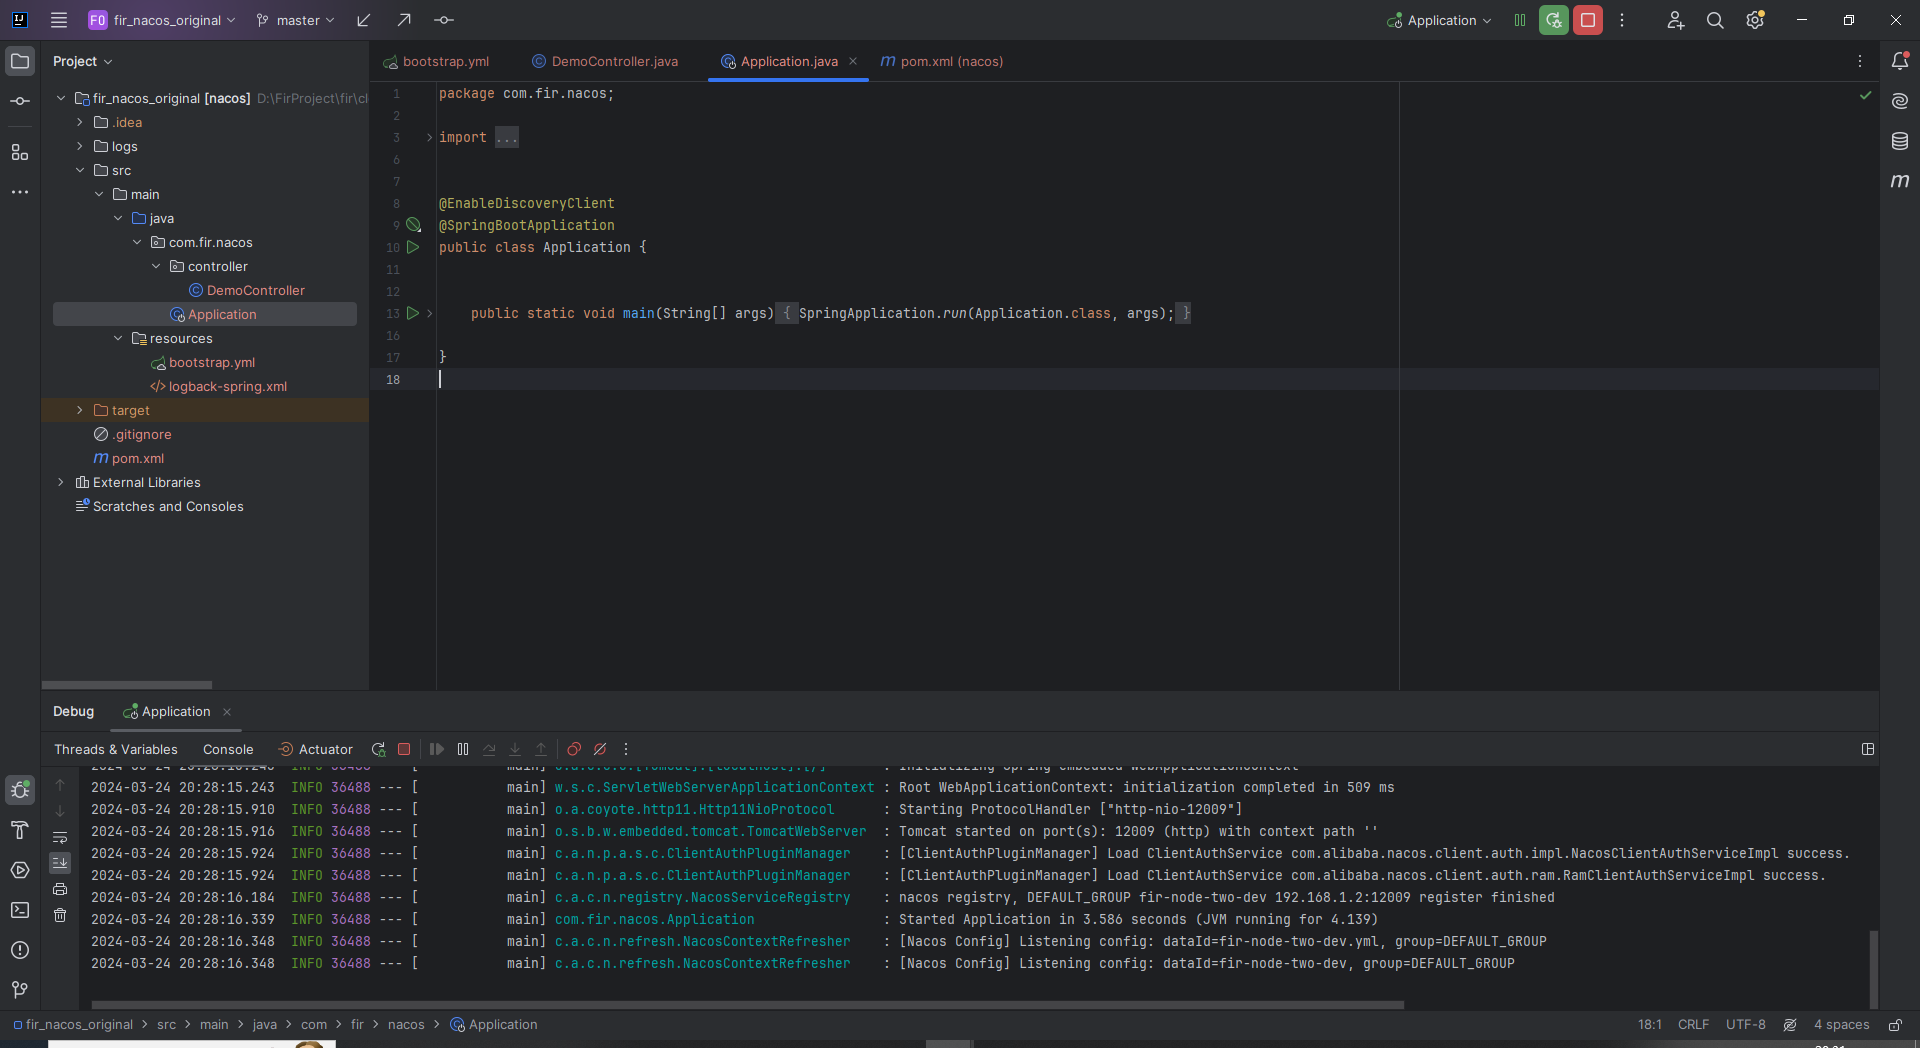The height and width of the screenshot is (1048, 1920).
Task: Open the Problems tool window icon
Action: [x=20, y=950]
